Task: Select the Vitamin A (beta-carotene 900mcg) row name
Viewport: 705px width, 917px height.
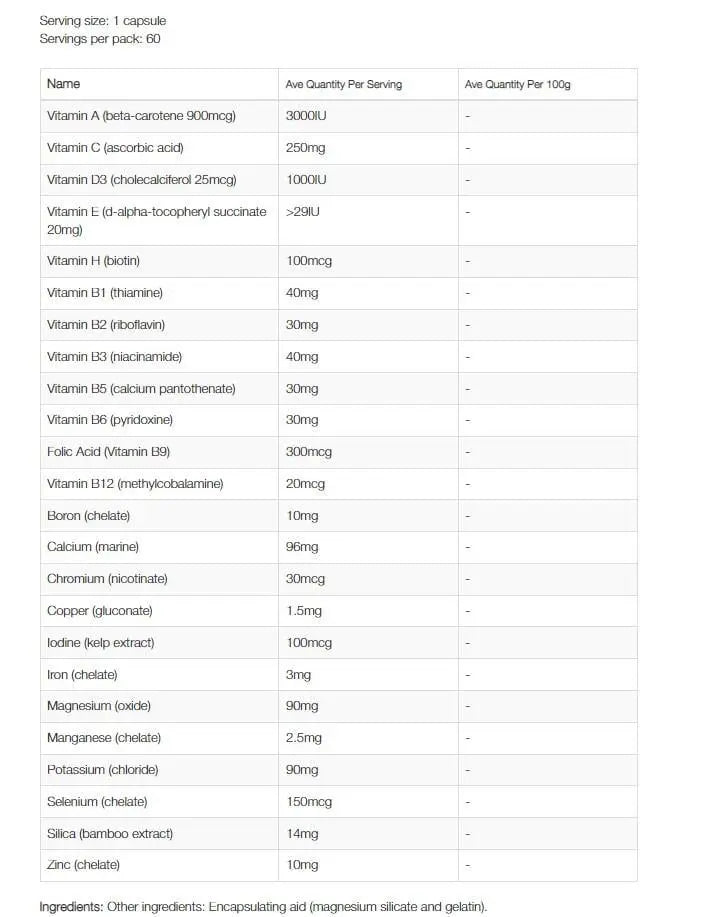Action: click(x=141, y=116)
